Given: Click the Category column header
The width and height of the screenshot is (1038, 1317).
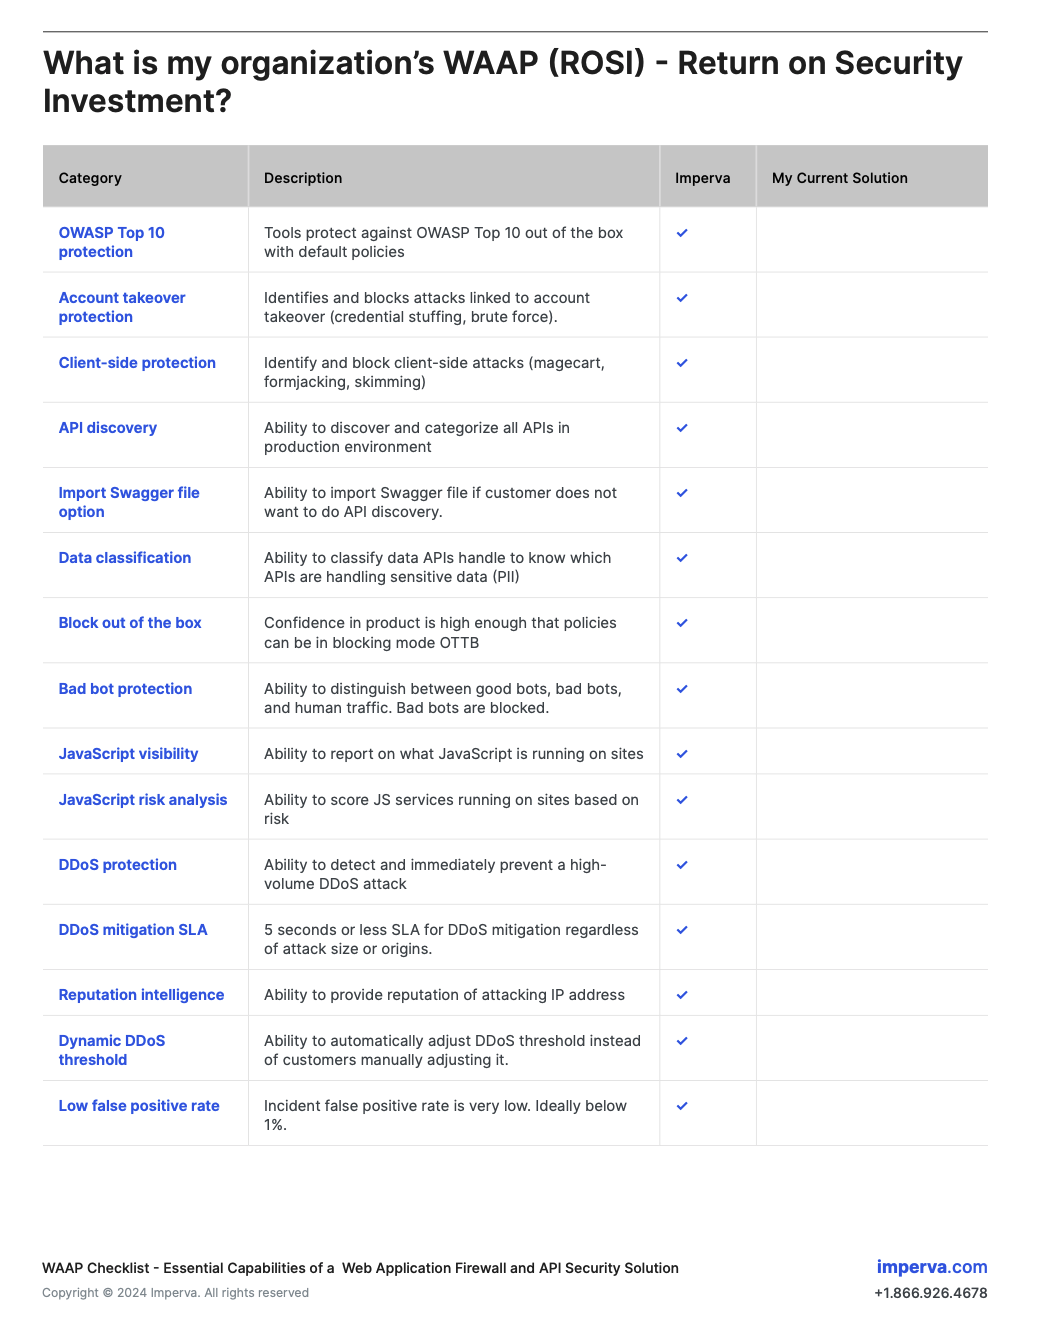Looking at the screenshot, I should pos(90,178).
